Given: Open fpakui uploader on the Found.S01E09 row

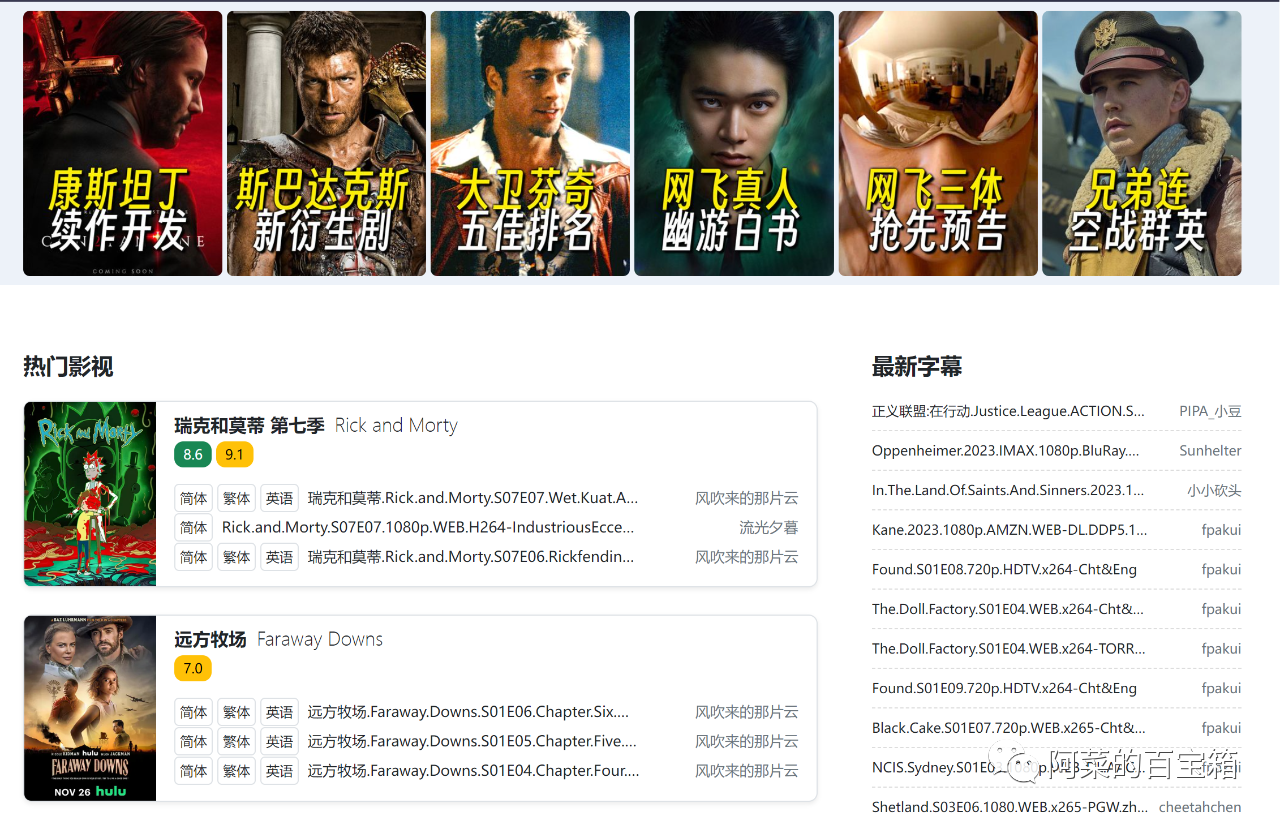Looking at the screenshot, I should point(1221,688).
